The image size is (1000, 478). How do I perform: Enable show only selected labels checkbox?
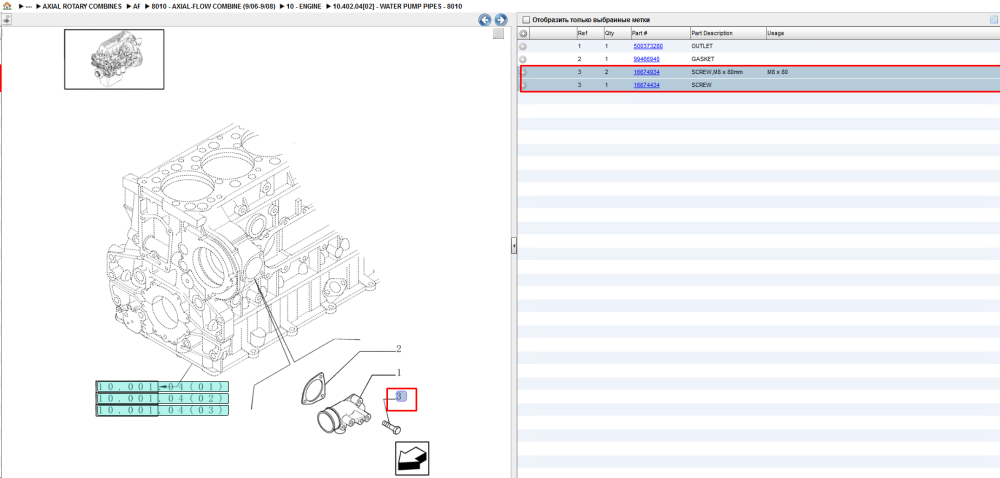[x=526, y=20]
